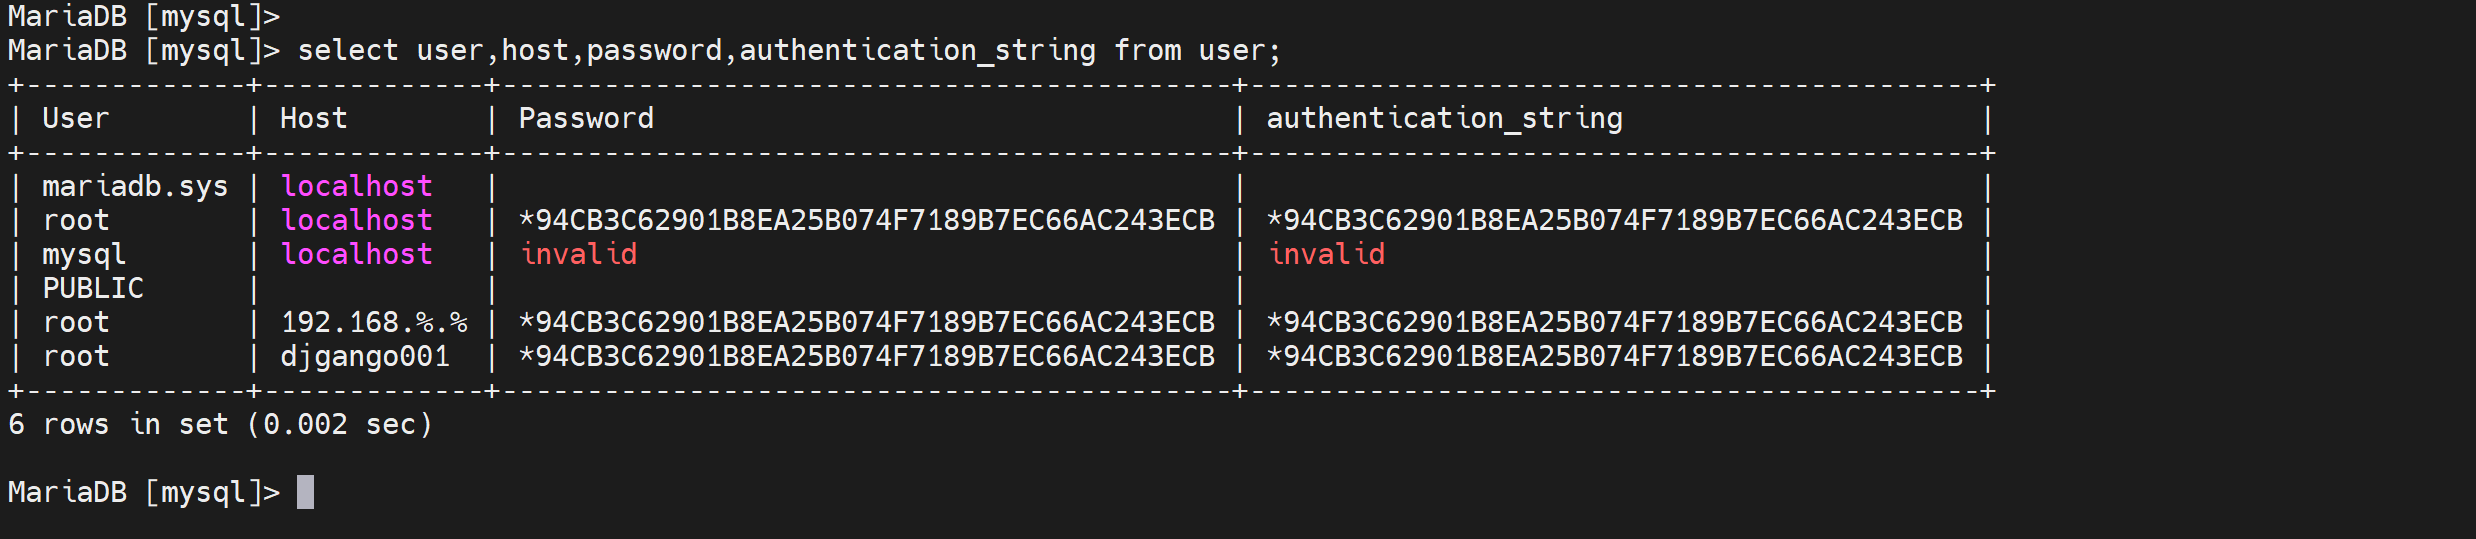Viewport: 2476px width, 539px height.
Task: Click the authentication_string hash in the 192.168.%.% row
Action: 1614,322
